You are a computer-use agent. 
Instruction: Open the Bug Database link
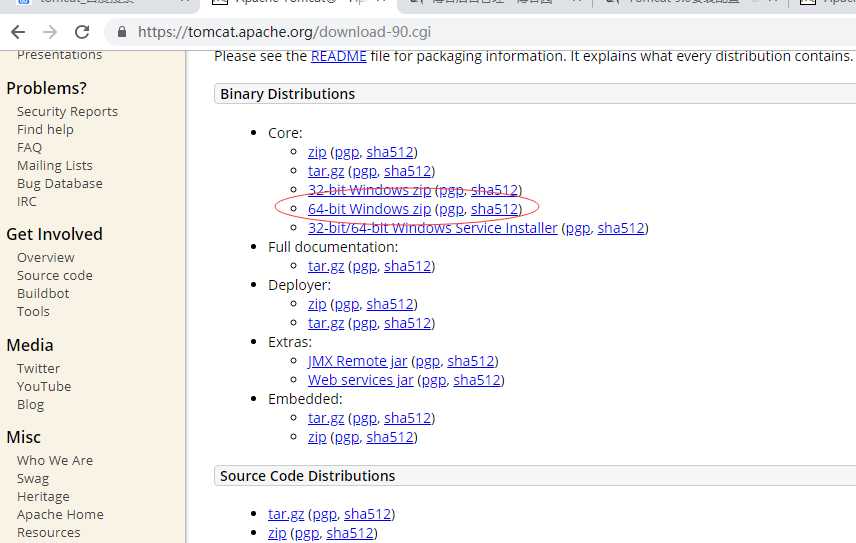(x=60, y=183)
